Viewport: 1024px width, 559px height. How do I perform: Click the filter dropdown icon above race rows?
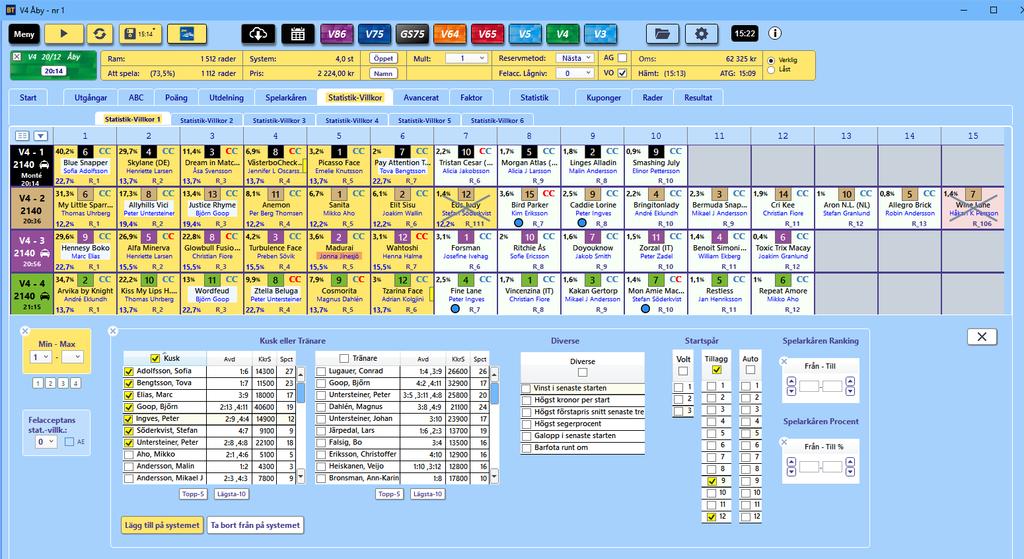click(x=40, y=136)
